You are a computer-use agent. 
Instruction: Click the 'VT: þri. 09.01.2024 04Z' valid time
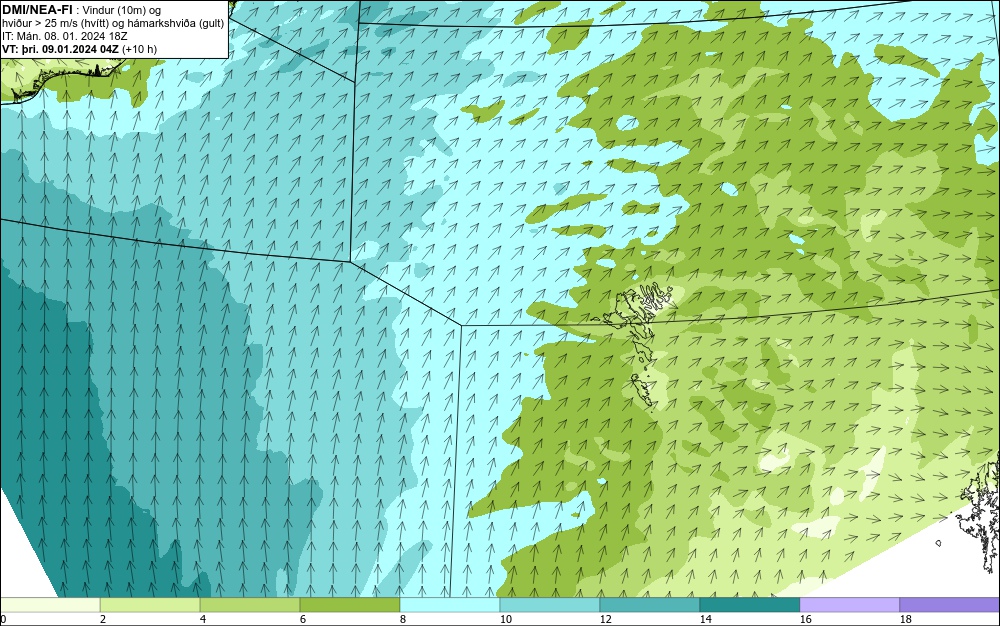point(60,49)
